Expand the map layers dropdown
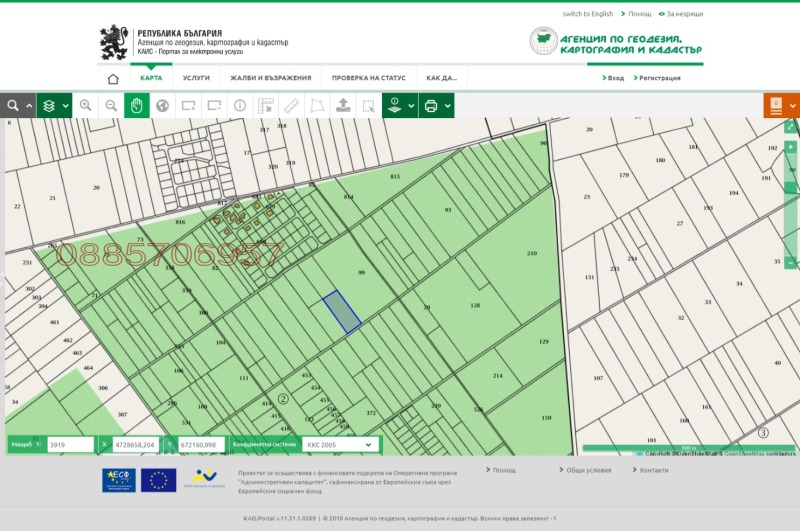The width and height of the screenshot is (800, 531). pyautogui.click(x=54, y=105)
